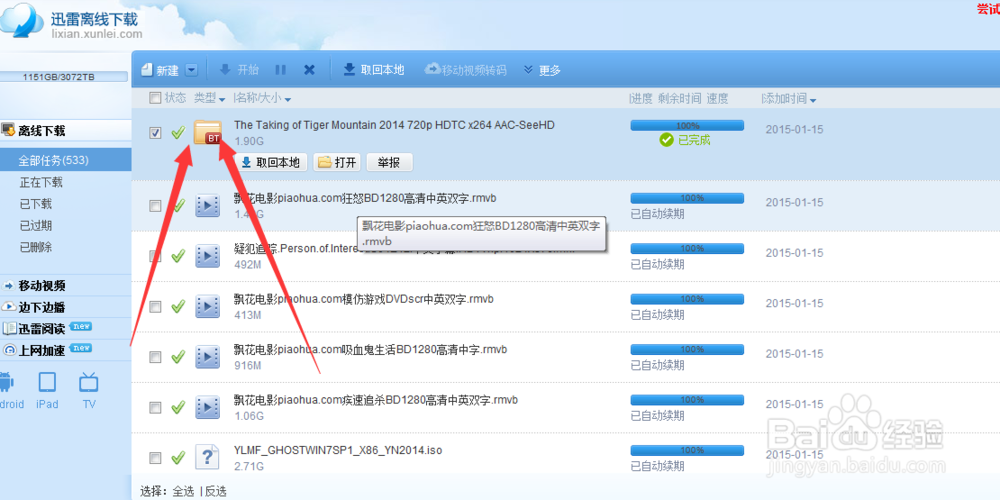
Task: Toggle the select-all checkbox in header
Action: (155, 98)
